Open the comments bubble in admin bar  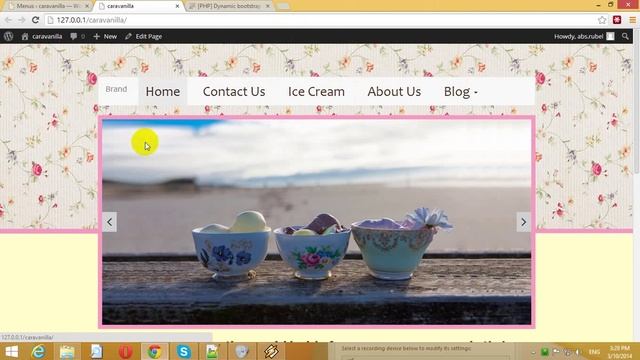point(77,36)
